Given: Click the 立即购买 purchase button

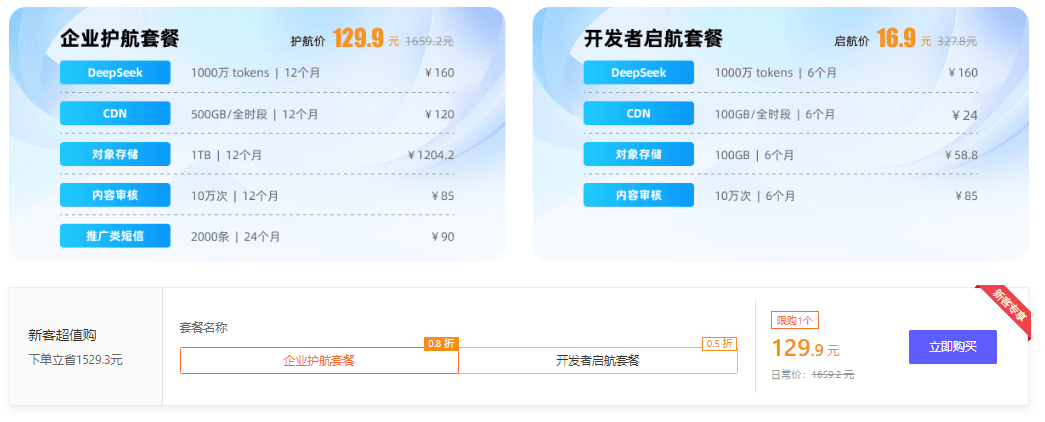Looking at the screenshot, I should coord(952,347).
